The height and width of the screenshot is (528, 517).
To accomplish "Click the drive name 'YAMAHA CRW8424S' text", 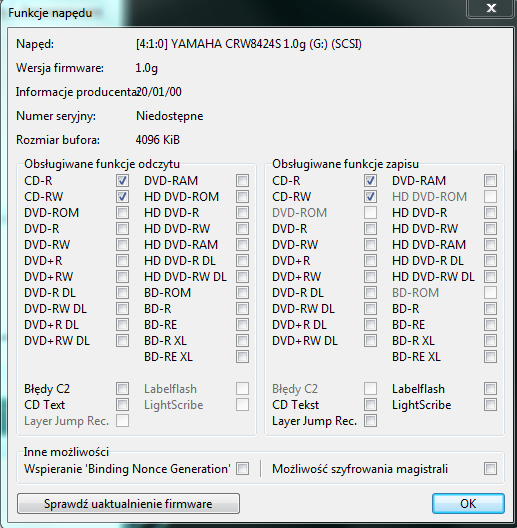I will (225, 44).
